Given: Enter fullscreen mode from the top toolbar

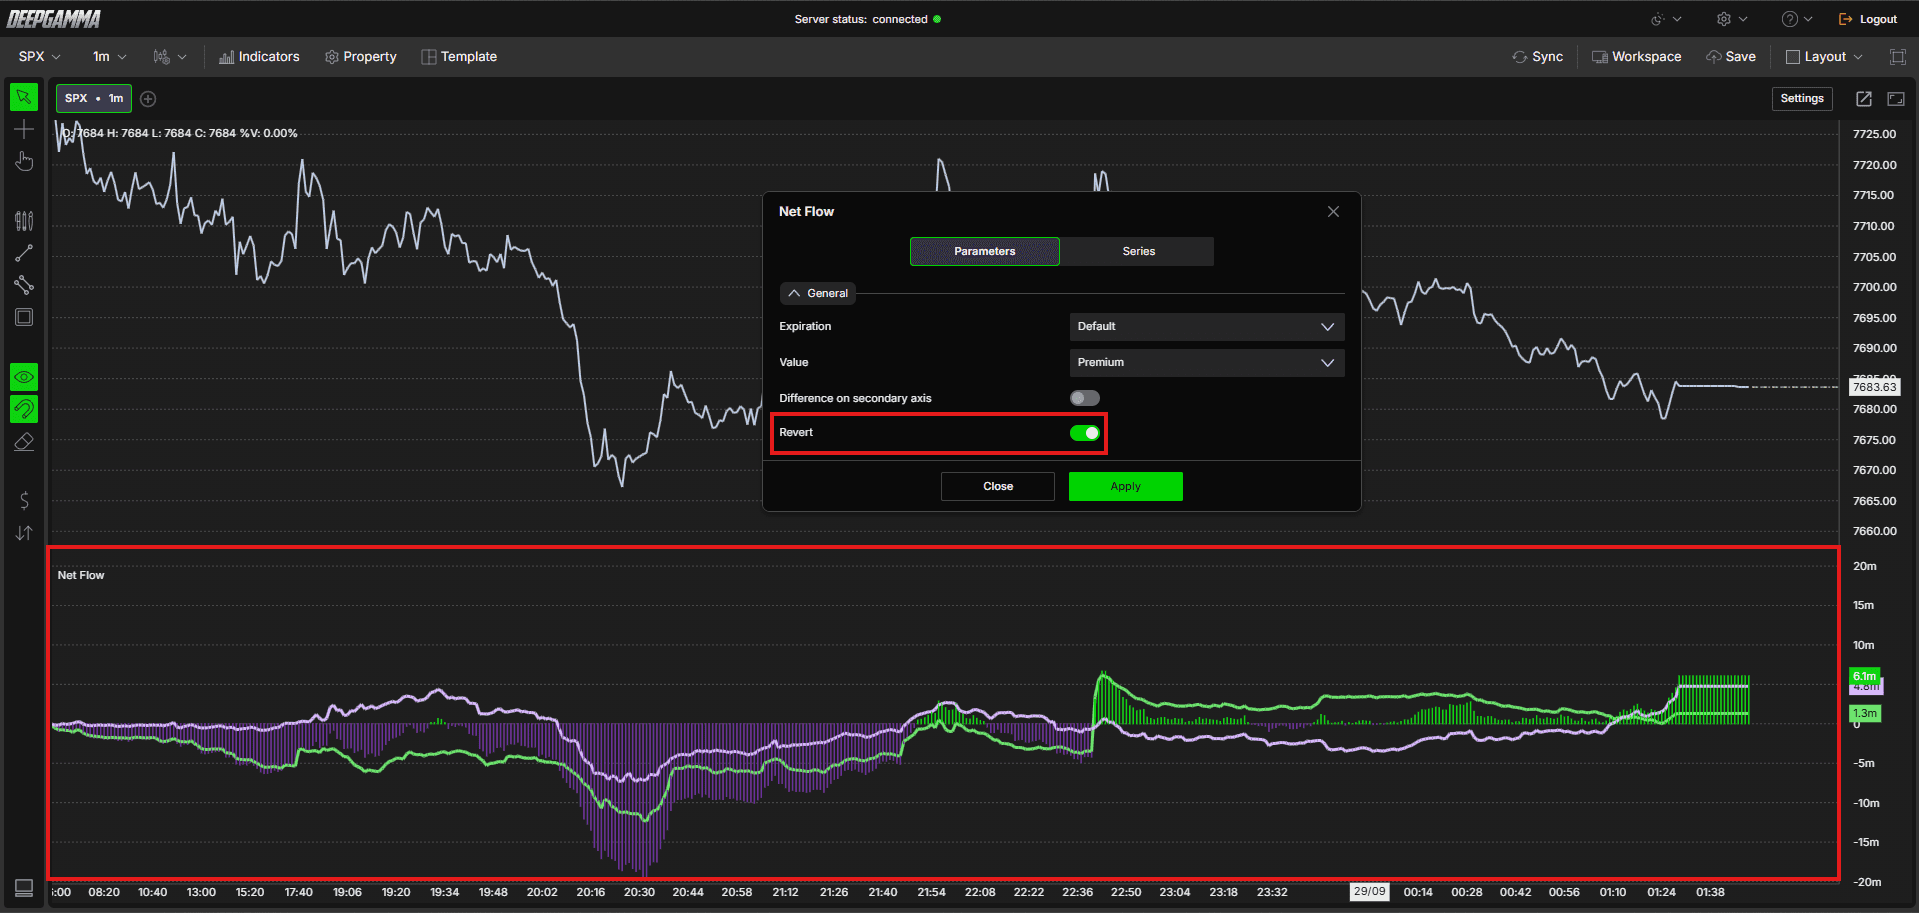Looking at the screenshot, I should [x=1897, y=57].
